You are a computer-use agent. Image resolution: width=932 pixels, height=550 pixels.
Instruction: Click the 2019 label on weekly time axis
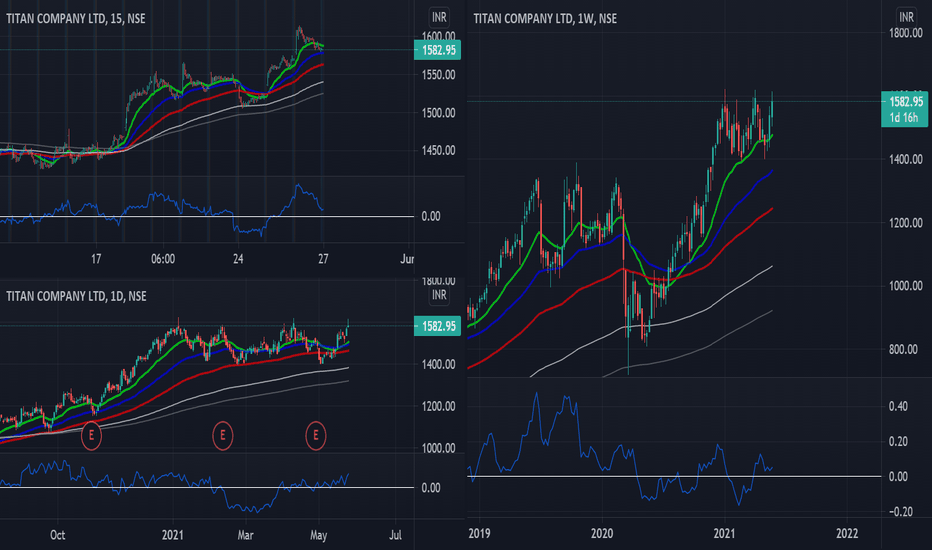[480, 533]
